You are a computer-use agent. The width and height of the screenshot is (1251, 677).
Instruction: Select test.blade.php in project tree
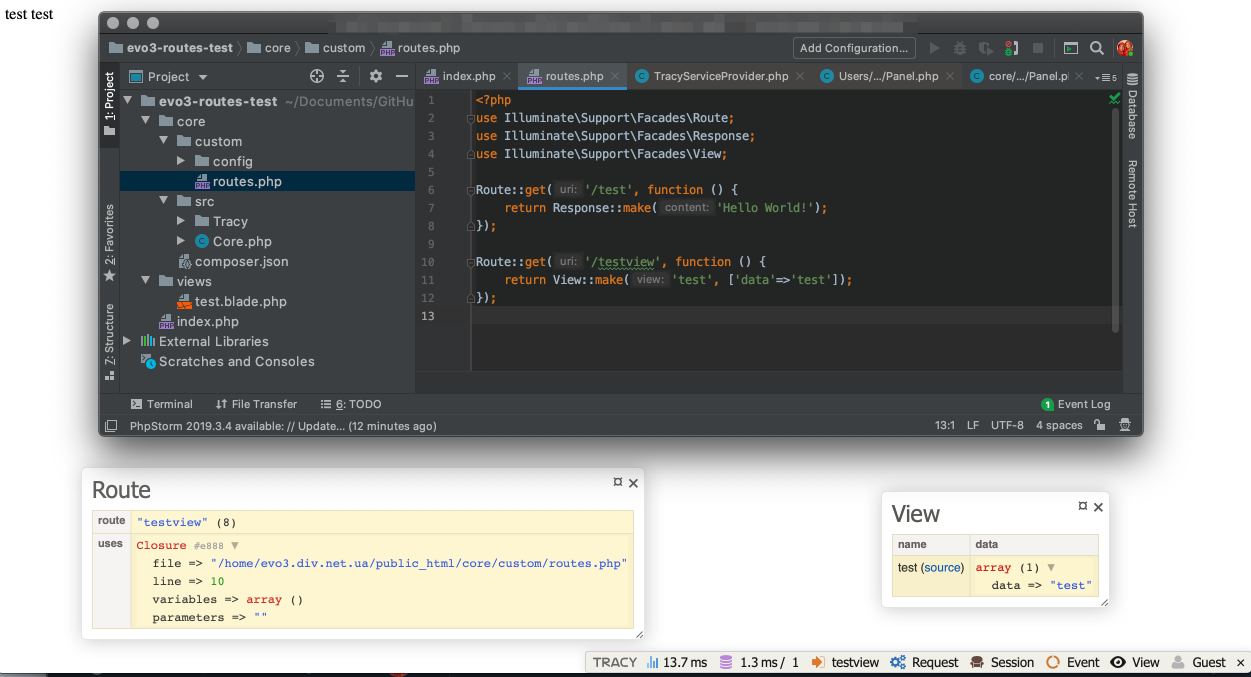click(267, 301)
